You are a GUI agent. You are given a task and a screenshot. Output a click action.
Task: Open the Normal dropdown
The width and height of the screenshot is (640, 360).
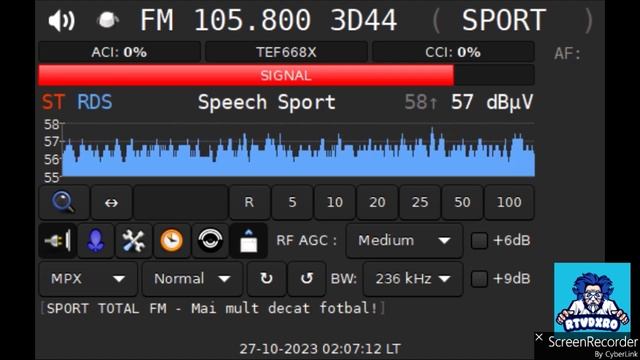192,279
